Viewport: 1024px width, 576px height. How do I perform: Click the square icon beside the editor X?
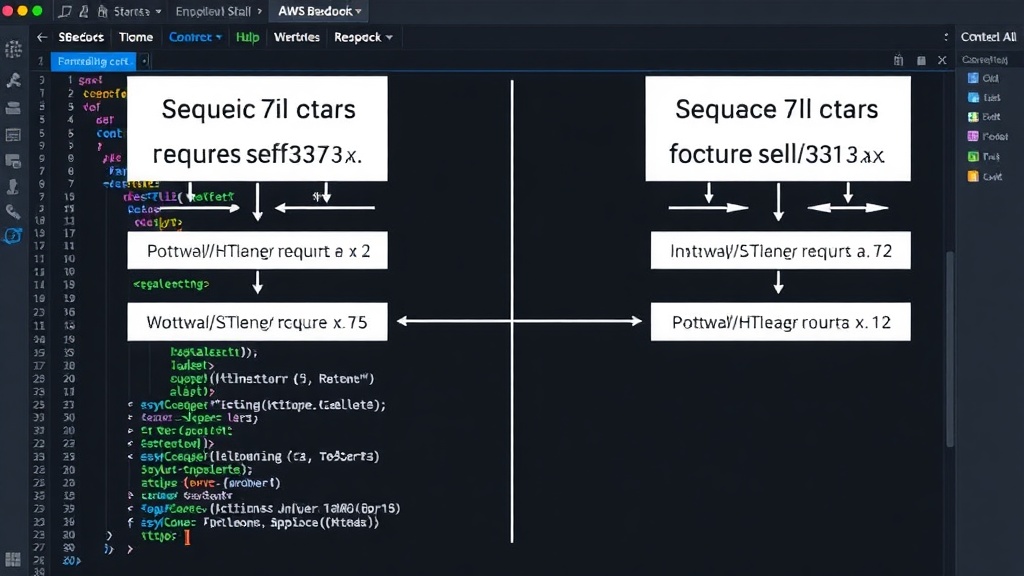[921, 61]
